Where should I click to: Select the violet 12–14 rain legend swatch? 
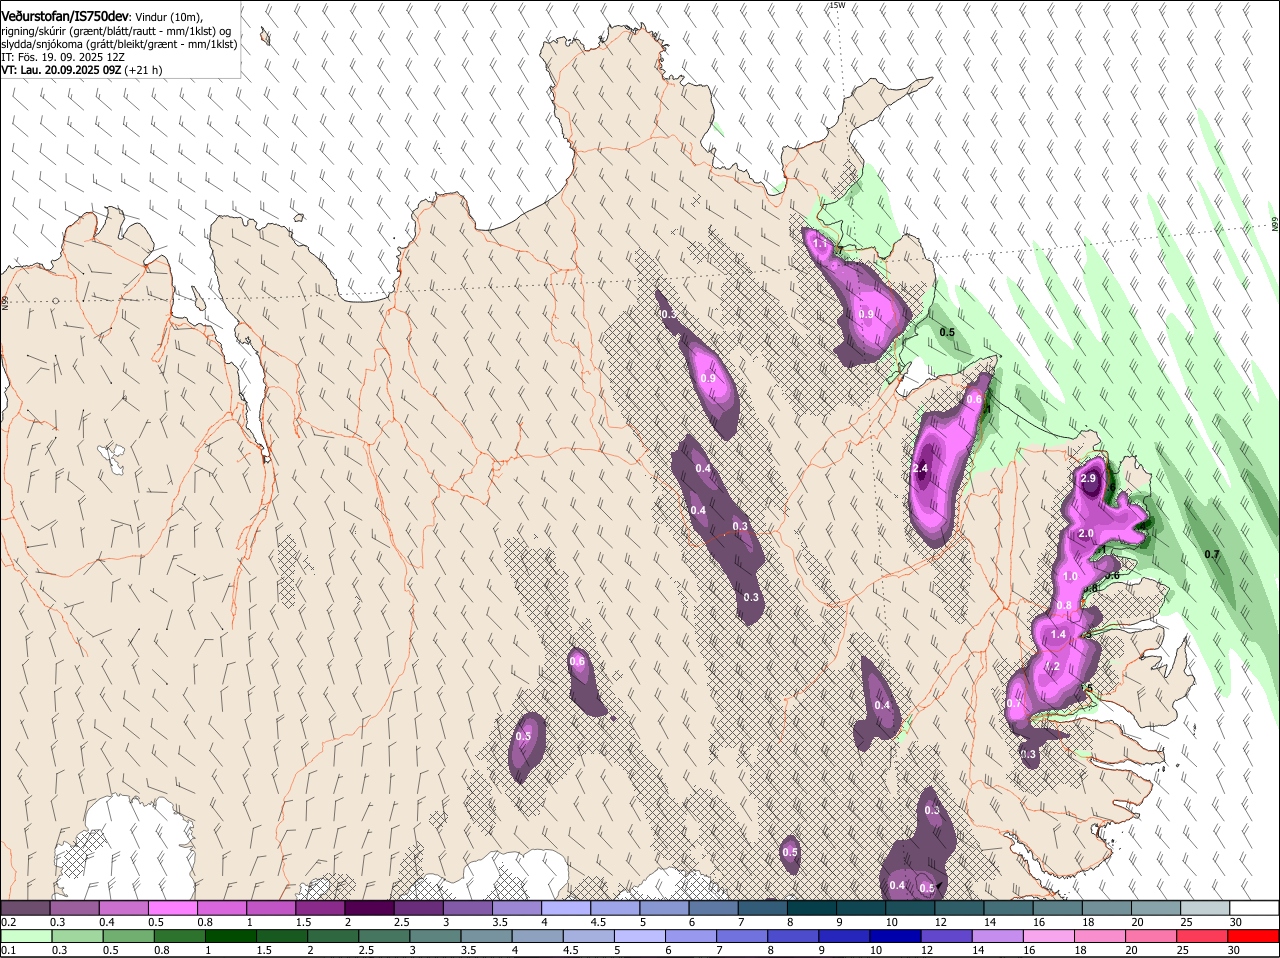(x=947, y=936)
